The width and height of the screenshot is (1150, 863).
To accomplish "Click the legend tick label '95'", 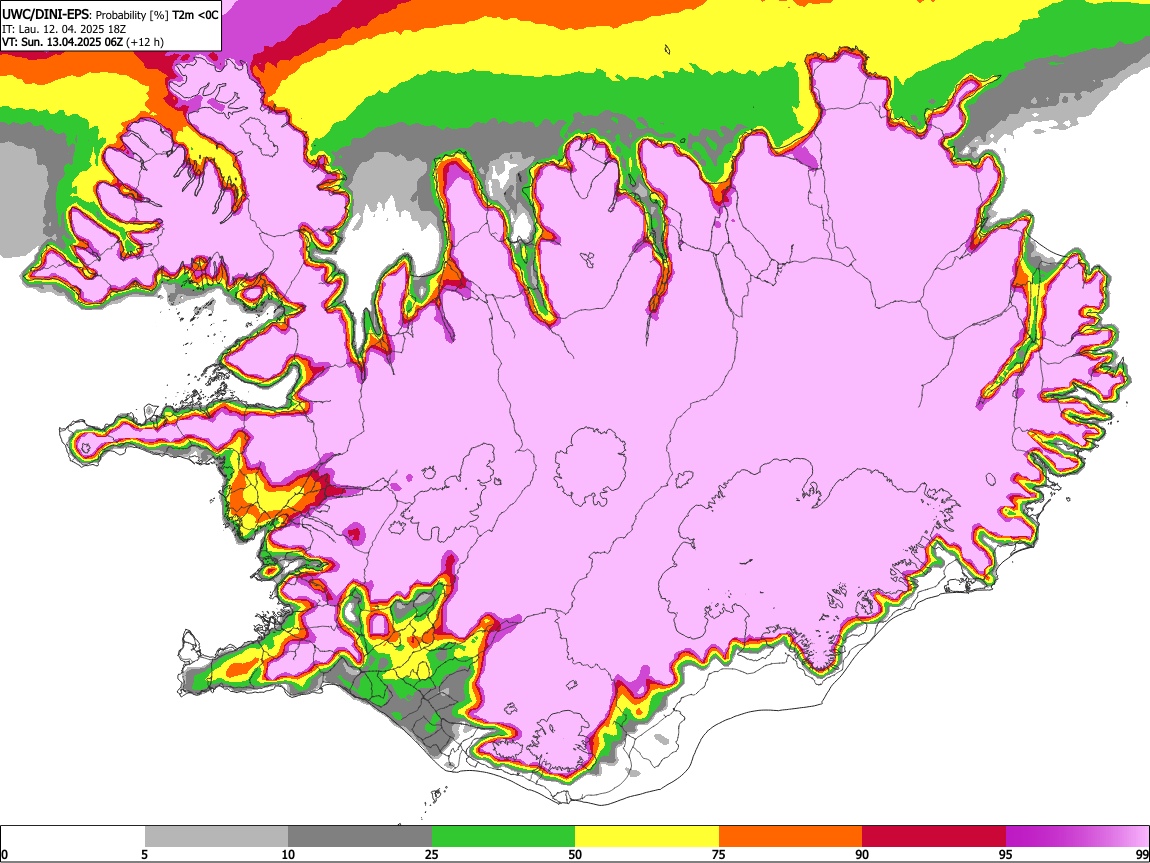I will [x=1006, y=855].
